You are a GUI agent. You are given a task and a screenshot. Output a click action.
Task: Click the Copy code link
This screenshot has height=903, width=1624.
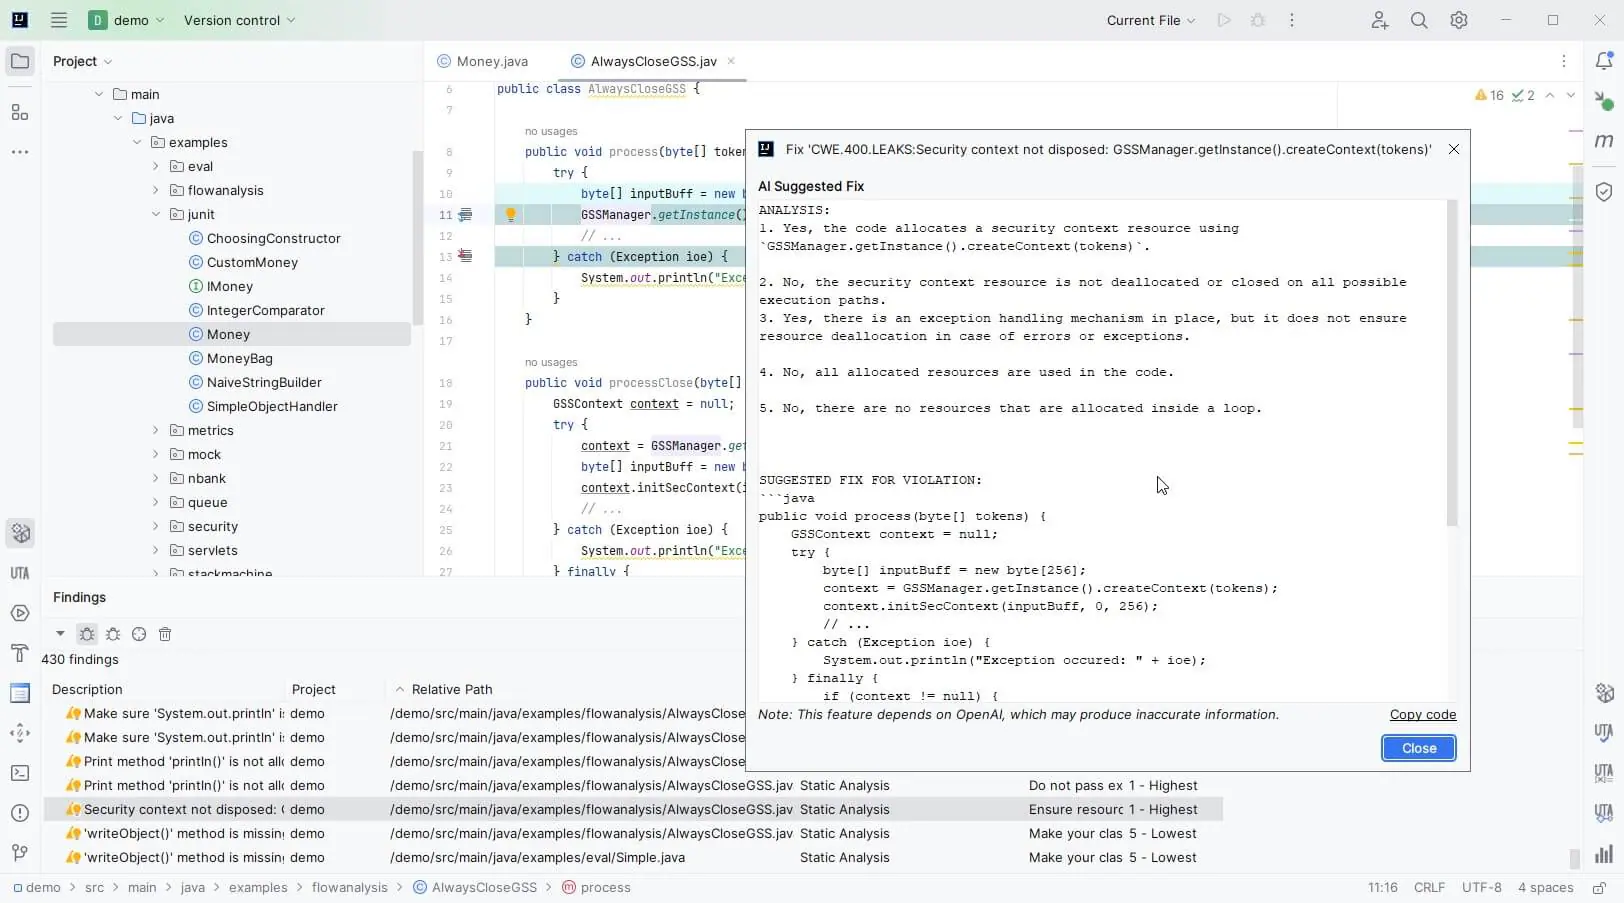pyautogui.click(x=1422, y=714)
